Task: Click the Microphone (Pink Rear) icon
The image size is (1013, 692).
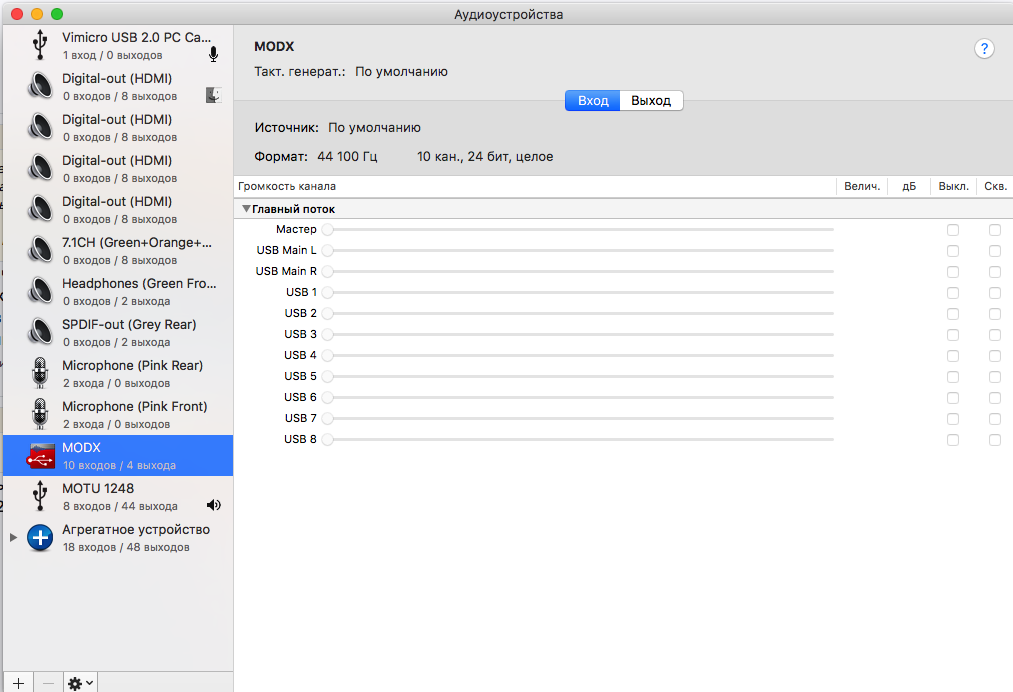Action: 40,373
